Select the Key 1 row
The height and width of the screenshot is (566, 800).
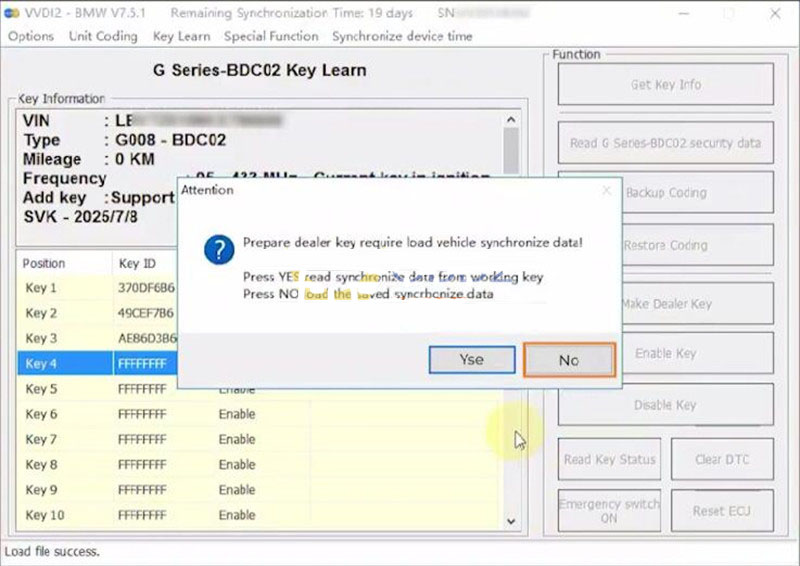tap(97, 288)
